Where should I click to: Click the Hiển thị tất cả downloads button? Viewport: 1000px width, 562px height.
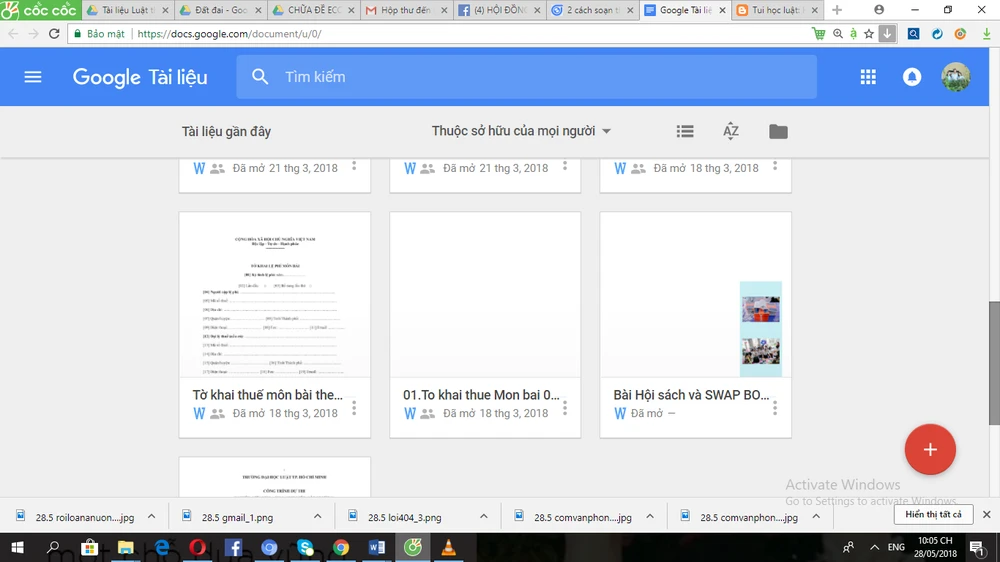[x=932, y=515]
